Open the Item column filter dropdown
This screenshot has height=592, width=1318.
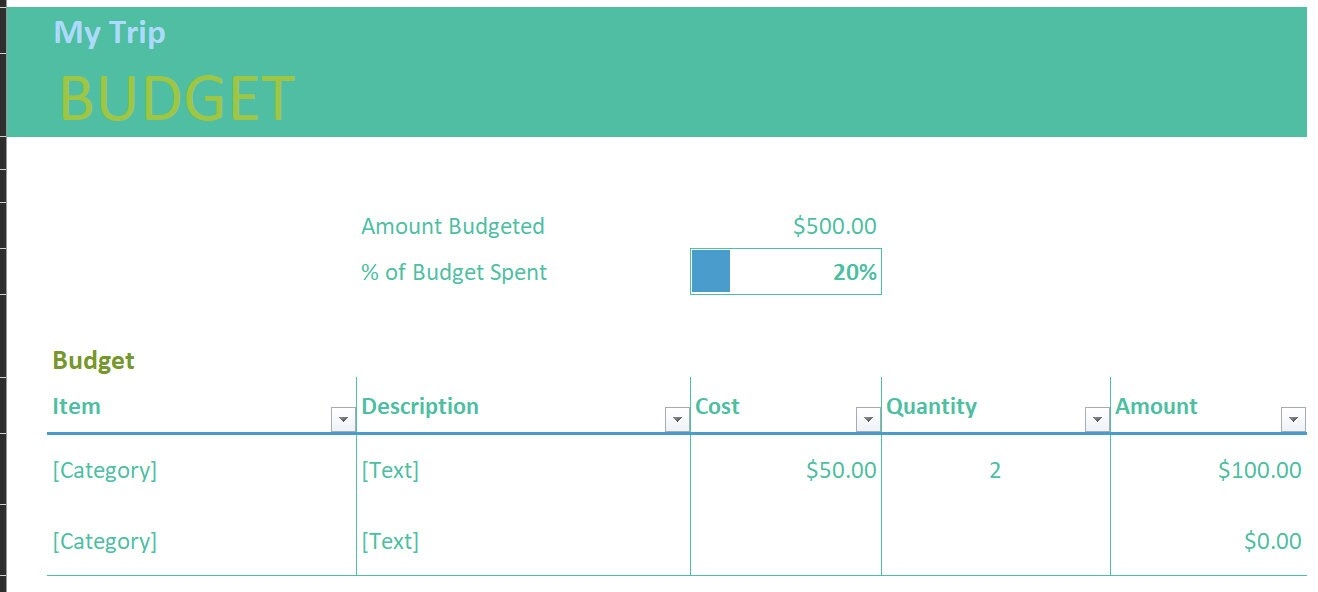[x=343, y=419]
